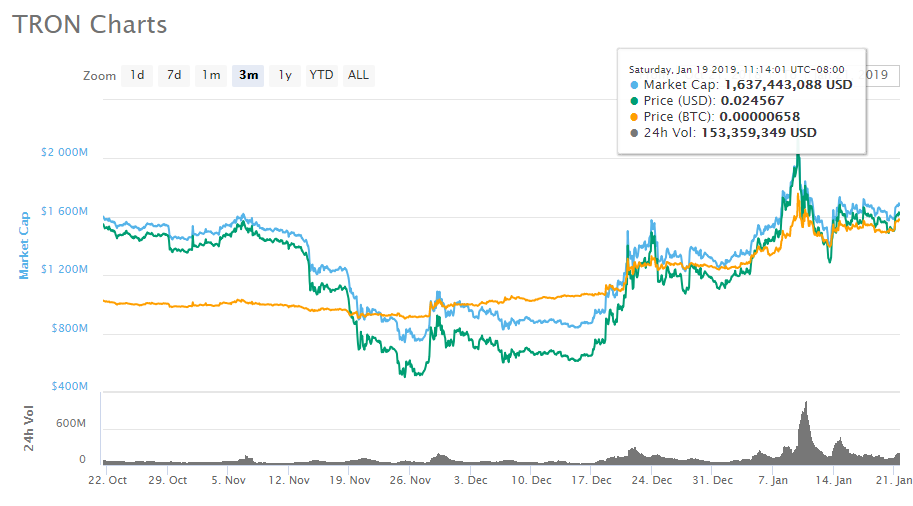Click the 26. Nov date label

[410, 480]
